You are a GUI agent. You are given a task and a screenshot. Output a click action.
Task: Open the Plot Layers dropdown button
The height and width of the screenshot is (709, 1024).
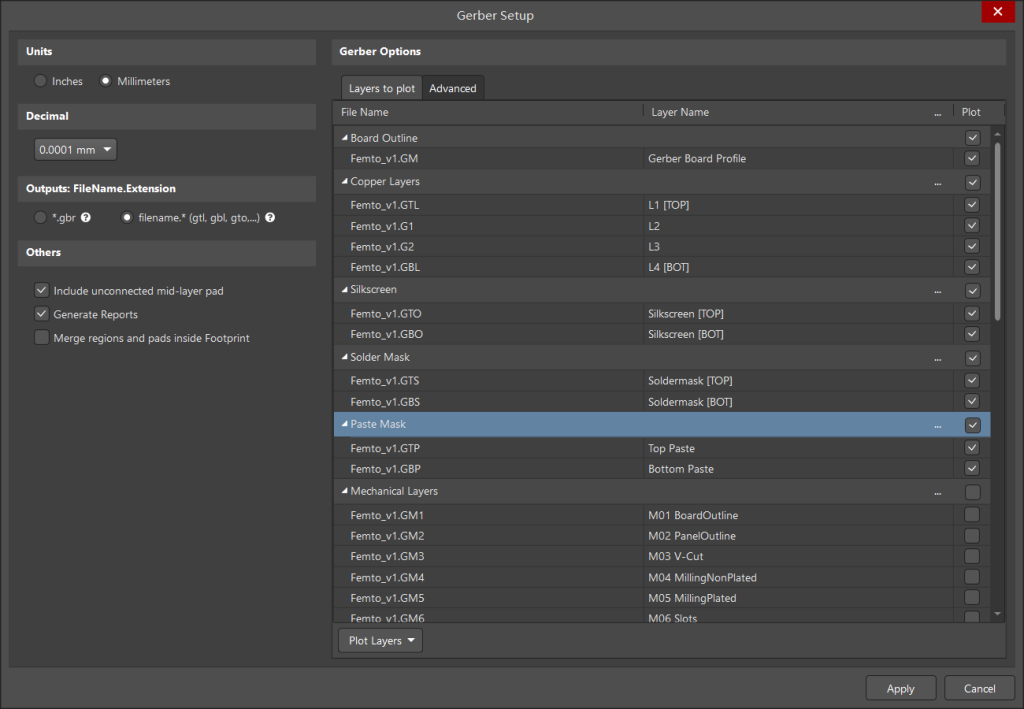pyautogui.click(x=380, y=640)
